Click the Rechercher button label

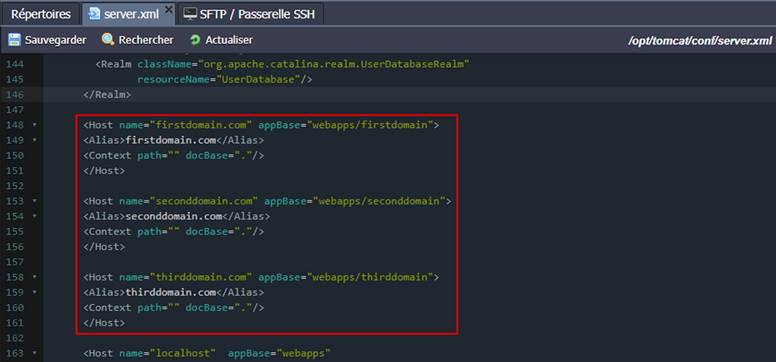pyautogui.click(x=146, y=40)
